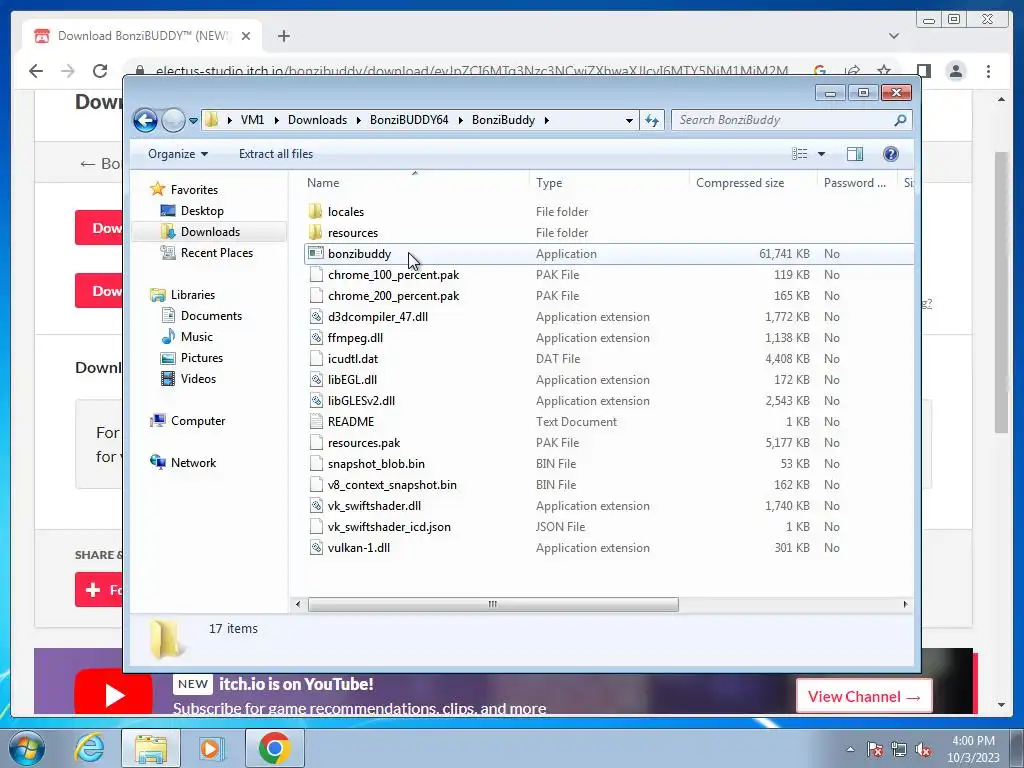Select the ffmpeg.dll file icon
Viewport: 1024px width, 768px height.
point(315,338)
